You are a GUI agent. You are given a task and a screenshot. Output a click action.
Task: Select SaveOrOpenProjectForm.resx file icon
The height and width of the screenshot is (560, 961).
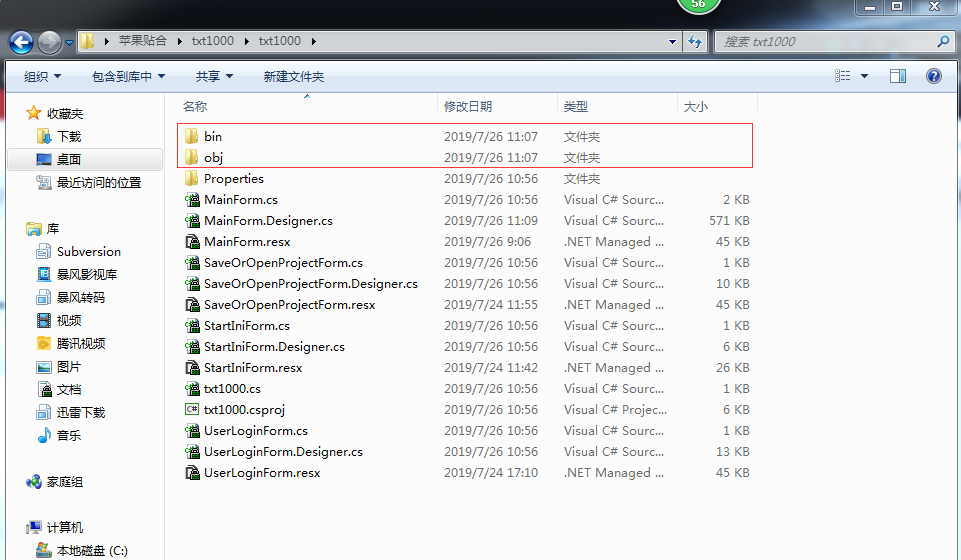tap(192, 305)
